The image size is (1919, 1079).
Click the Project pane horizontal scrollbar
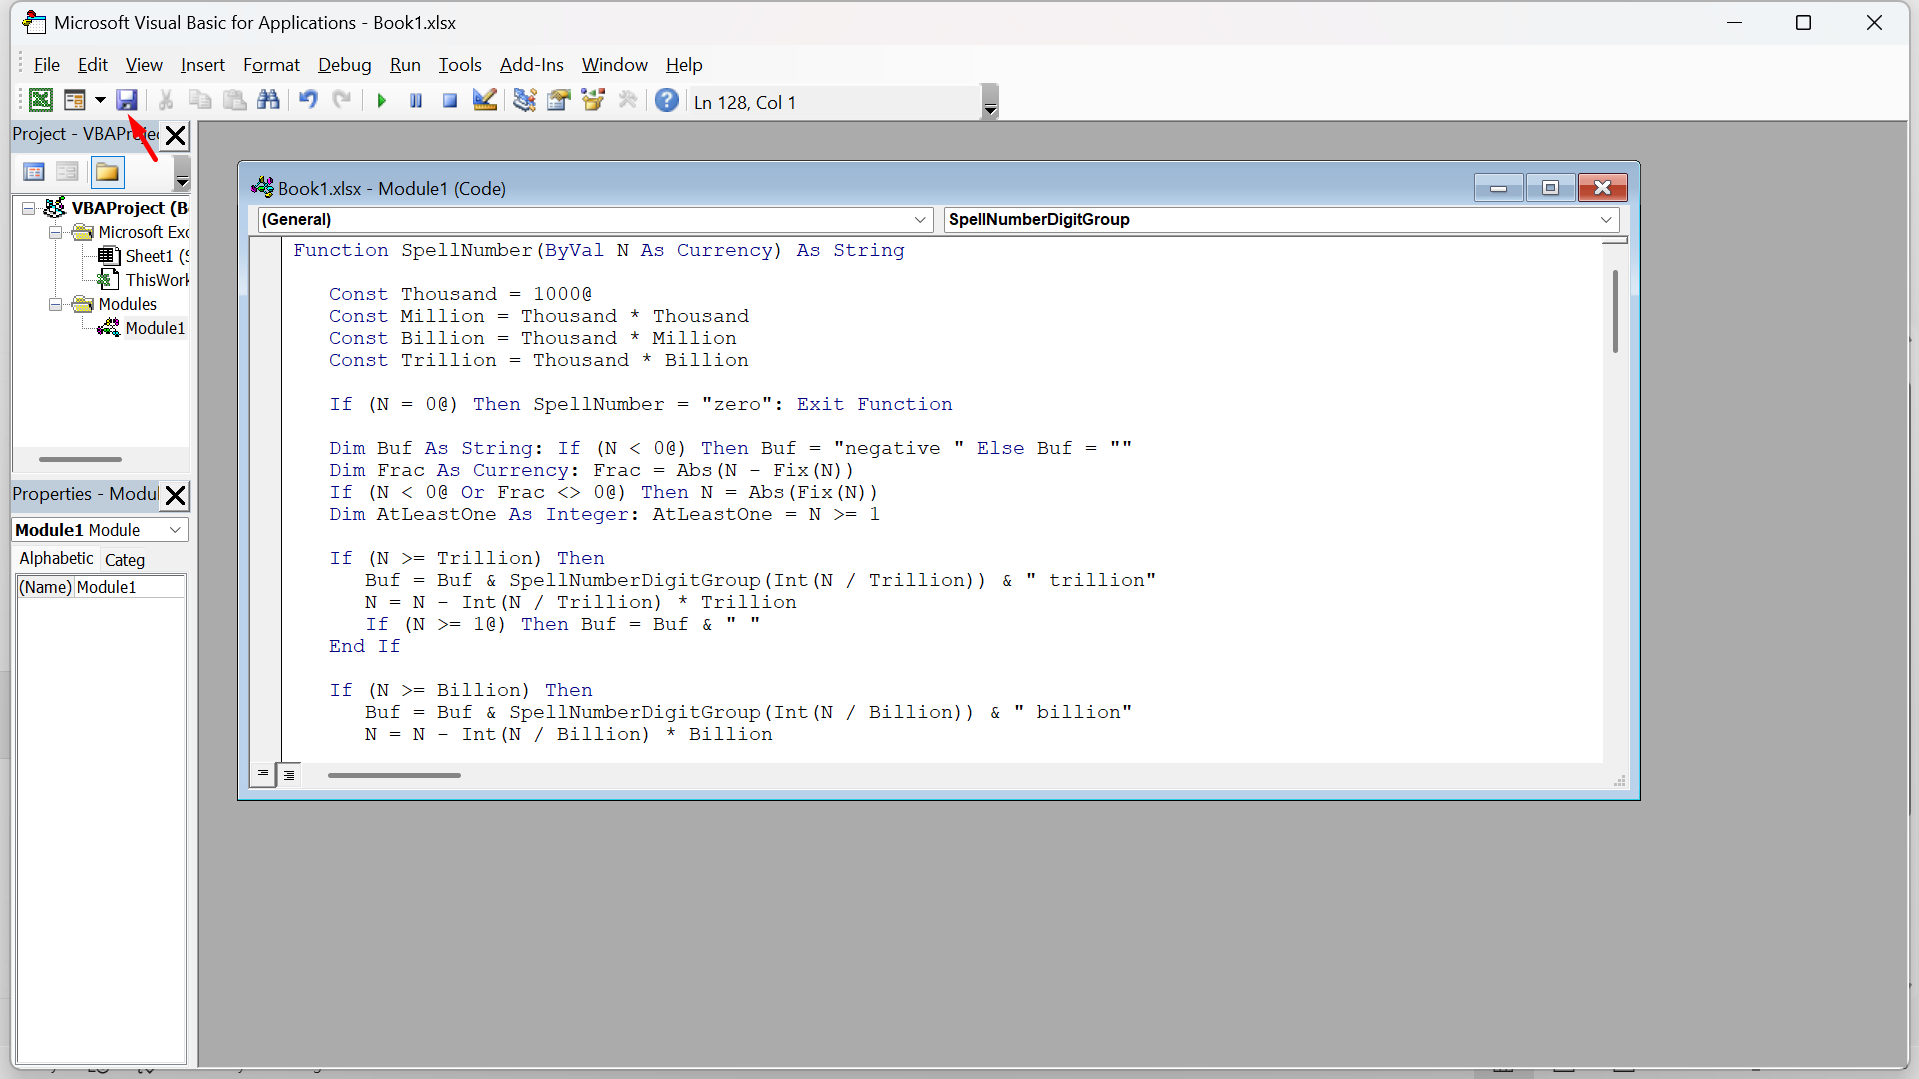pyautogui.click(x=80, y=459)
